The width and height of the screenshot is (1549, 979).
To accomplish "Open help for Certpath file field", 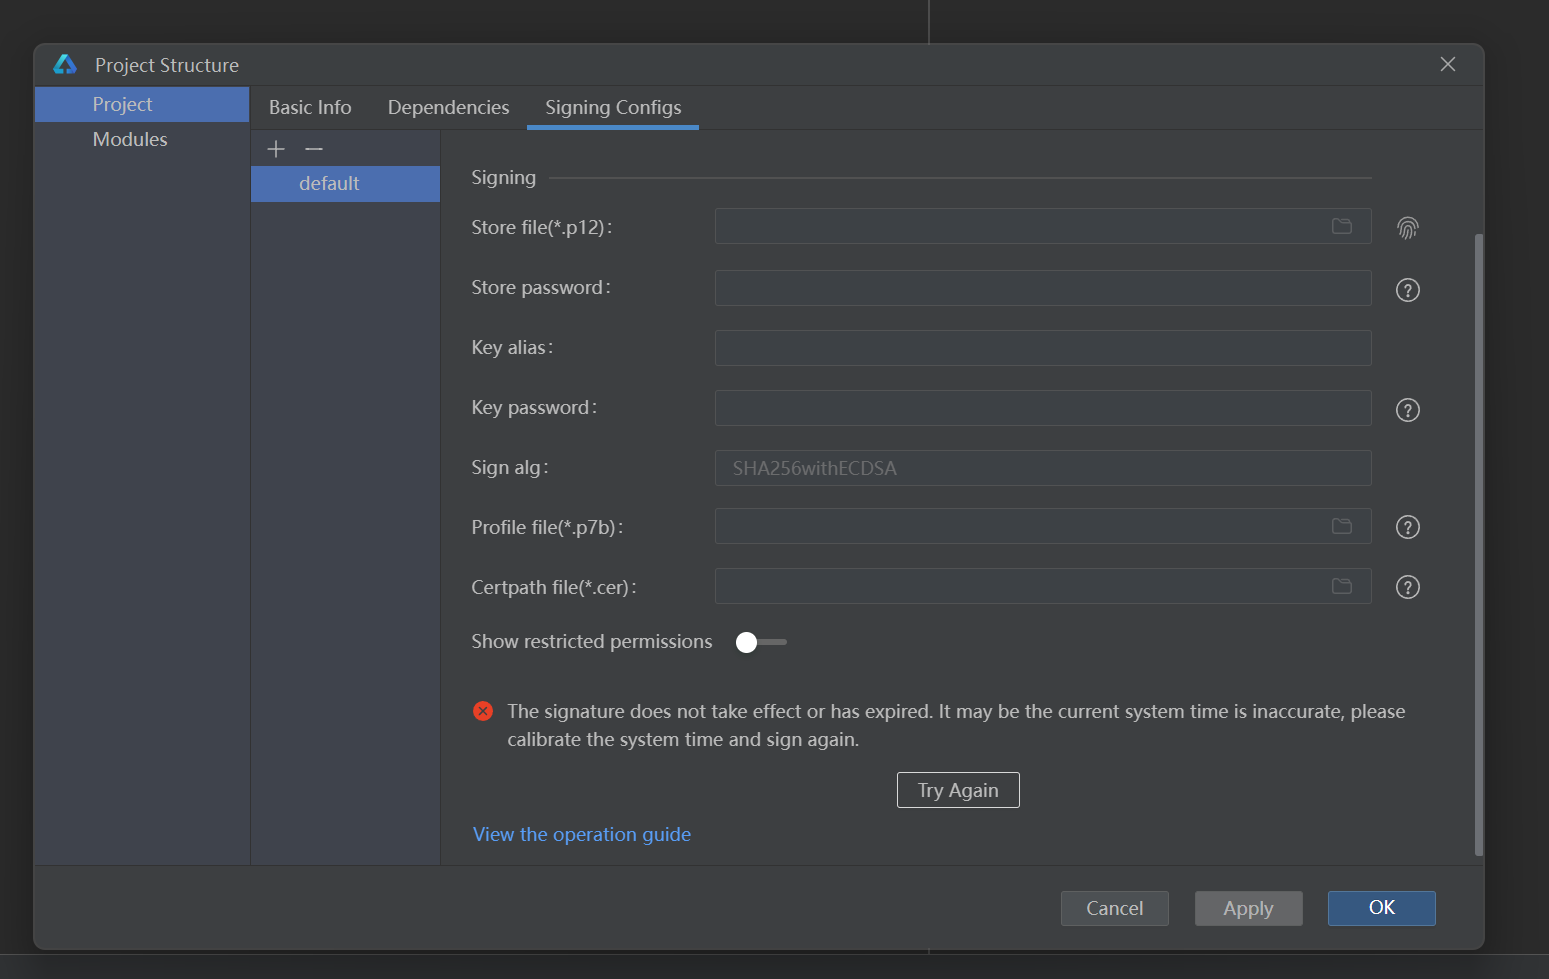I will click(1407, 587).
